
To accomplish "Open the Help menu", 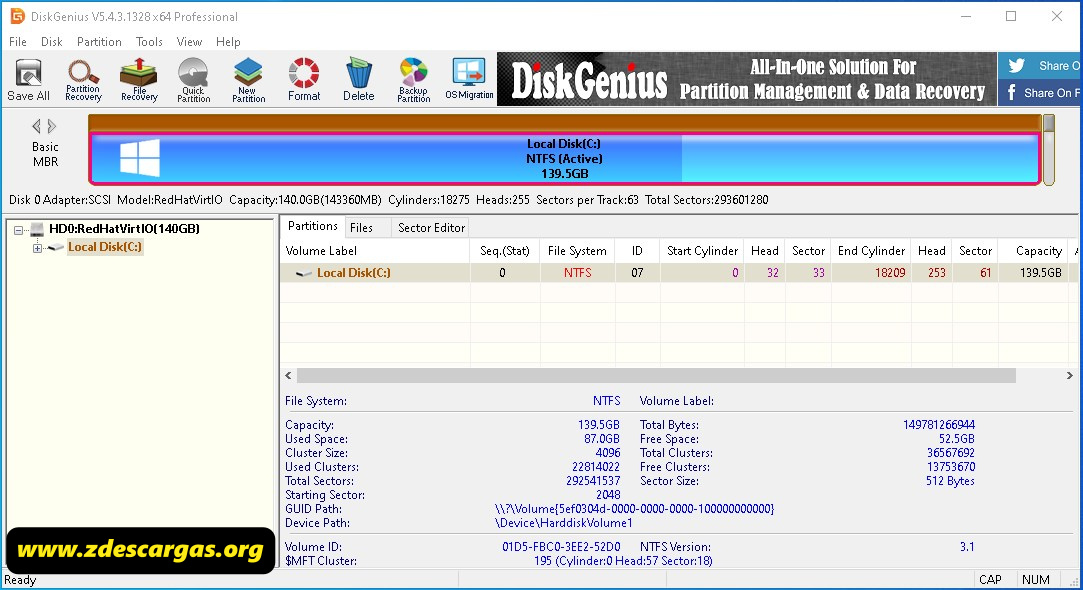I will point(228,41).
